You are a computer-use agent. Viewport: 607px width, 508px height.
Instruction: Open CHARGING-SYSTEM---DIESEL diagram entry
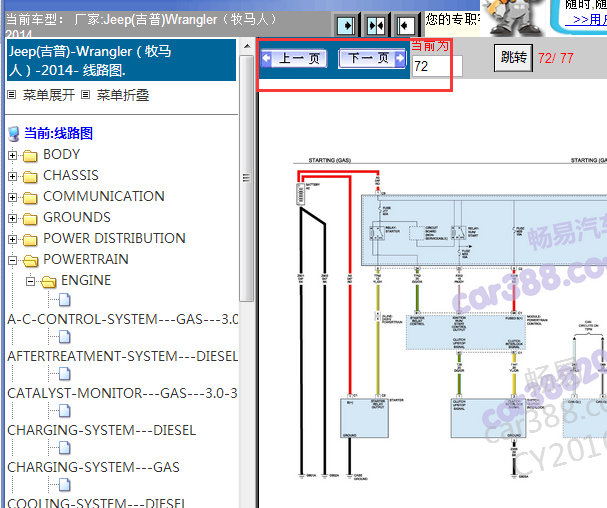coord(101,430)
